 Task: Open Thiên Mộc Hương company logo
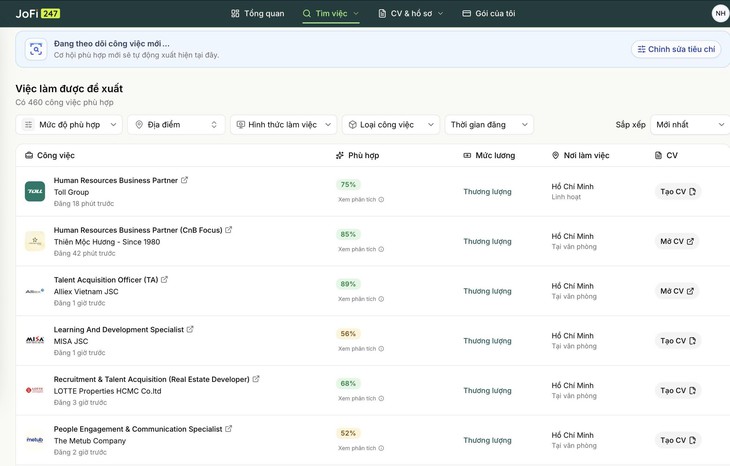35,241
